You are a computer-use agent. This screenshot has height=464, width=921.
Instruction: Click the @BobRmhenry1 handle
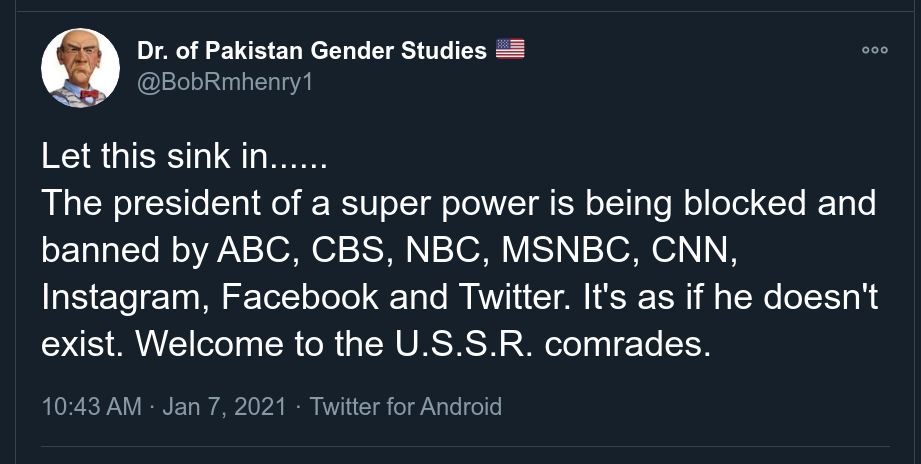(225, 82)
